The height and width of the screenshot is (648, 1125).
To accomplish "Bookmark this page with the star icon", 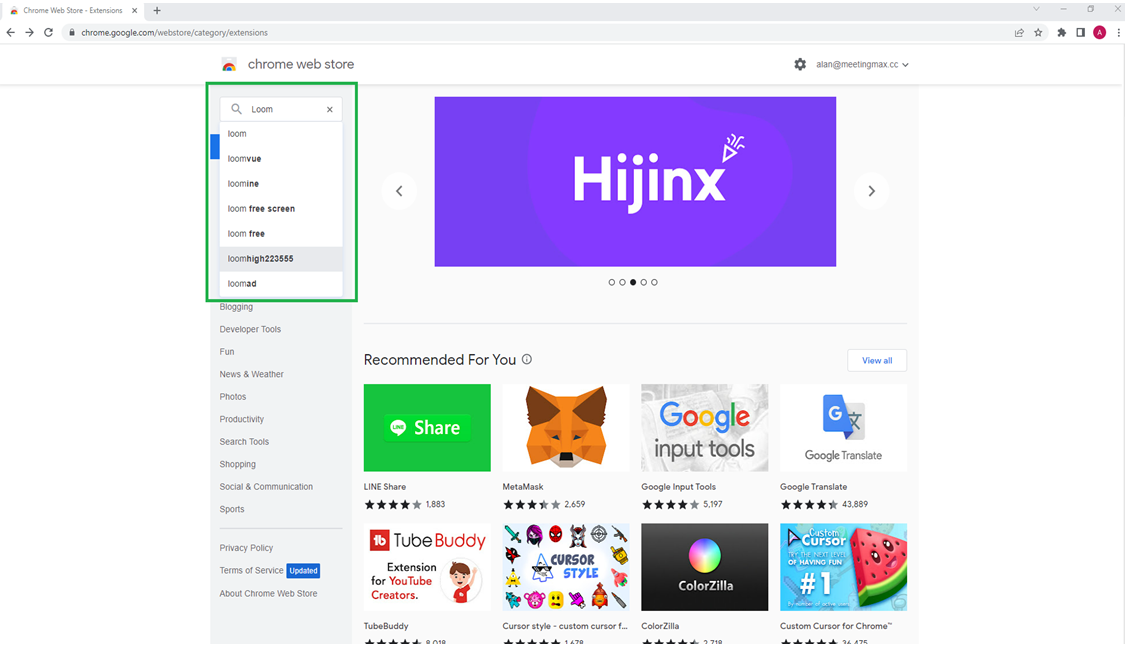I will point(1038,32).
